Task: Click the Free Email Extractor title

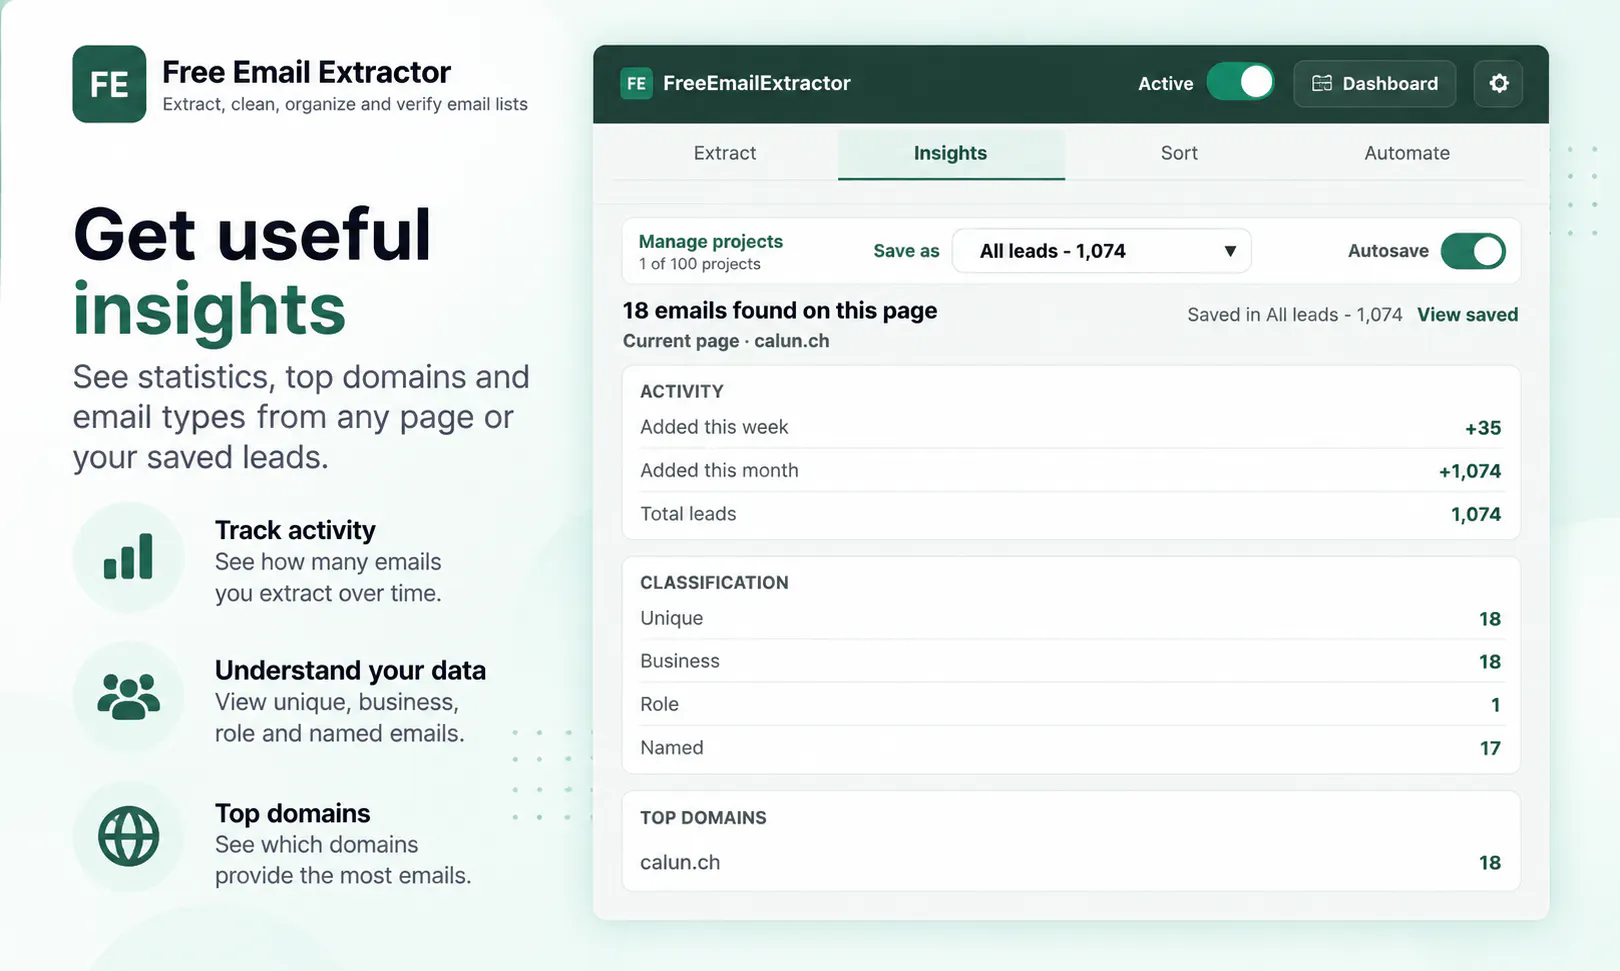Action: coord(306,72)
